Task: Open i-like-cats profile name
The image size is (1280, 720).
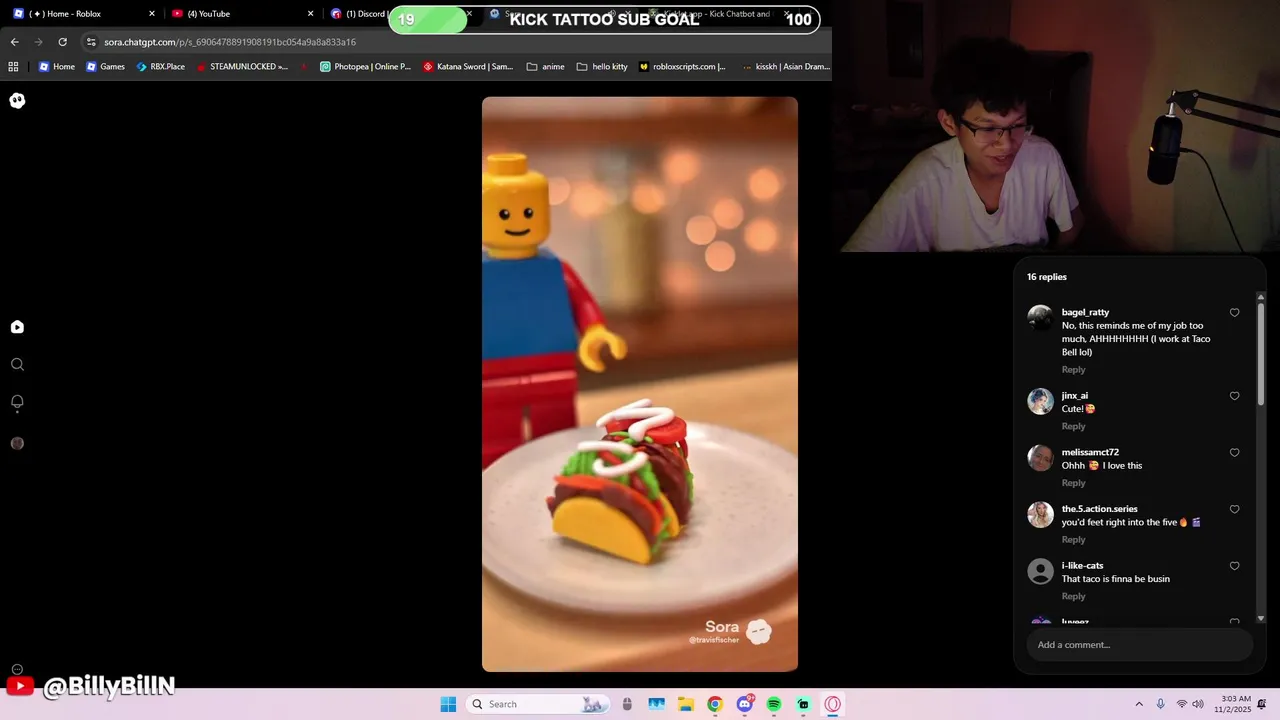Action: click(x=1082, y=566)
